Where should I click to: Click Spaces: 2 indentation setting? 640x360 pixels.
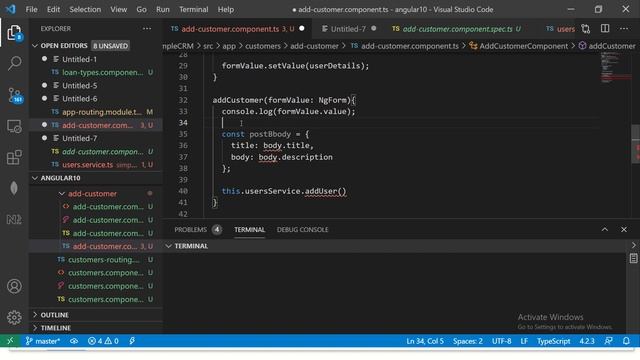(467, 341)
